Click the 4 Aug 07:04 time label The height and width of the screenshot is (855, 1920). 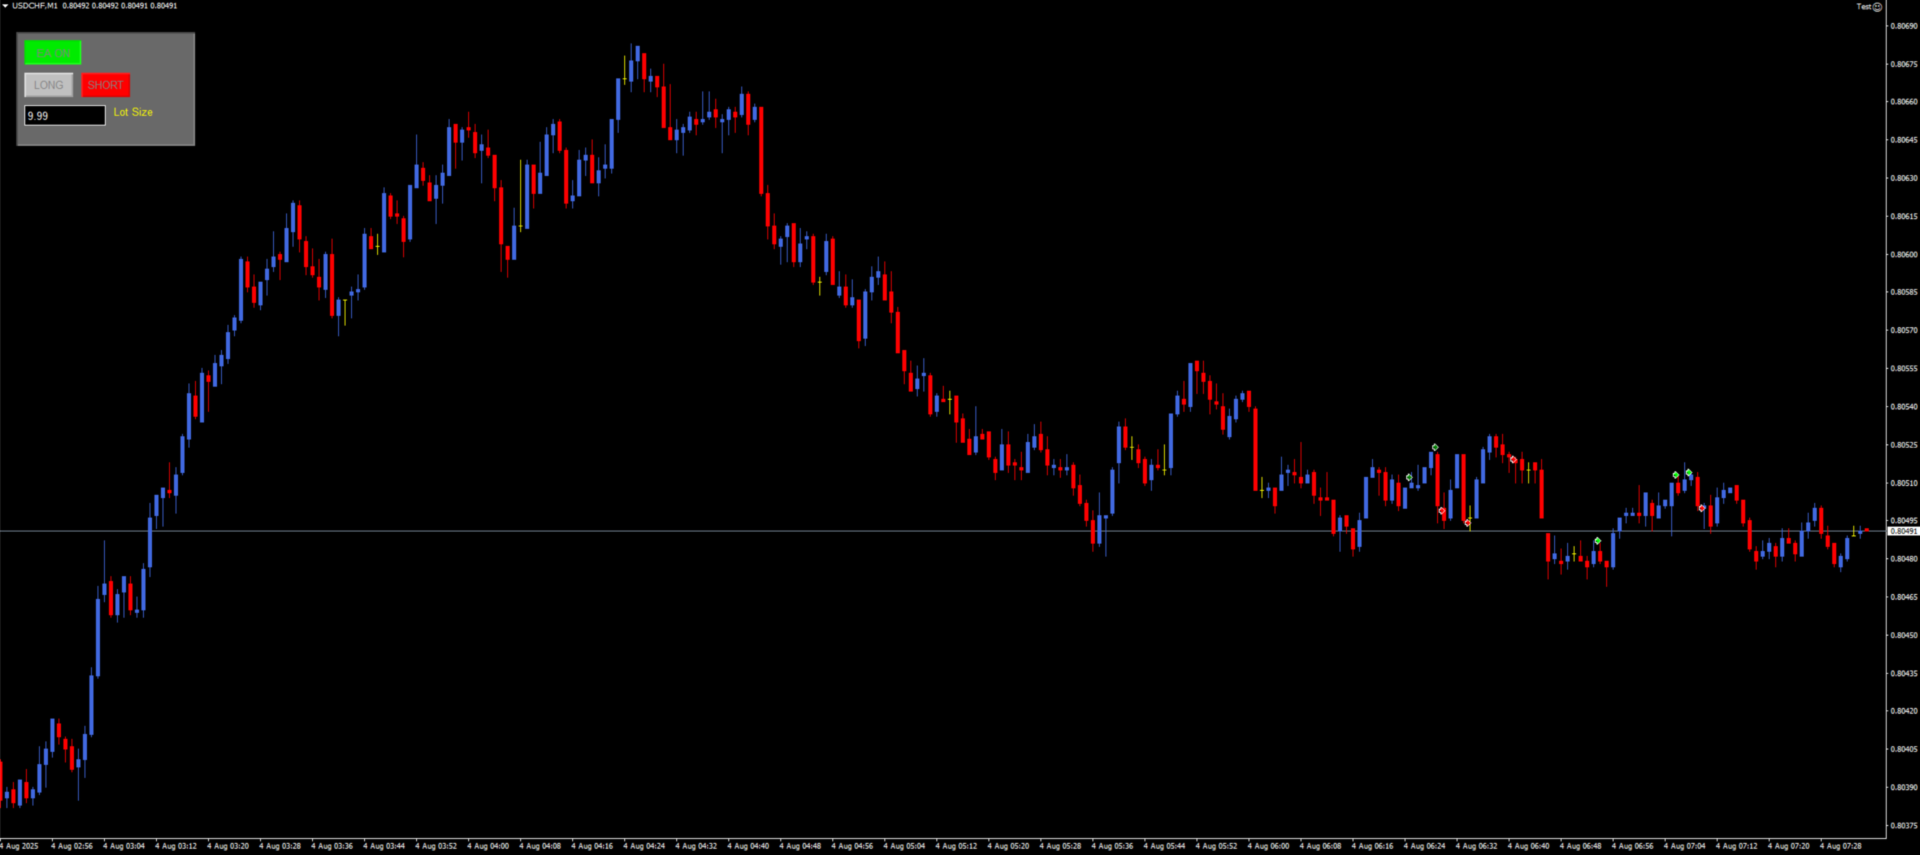pos(1684,846)
